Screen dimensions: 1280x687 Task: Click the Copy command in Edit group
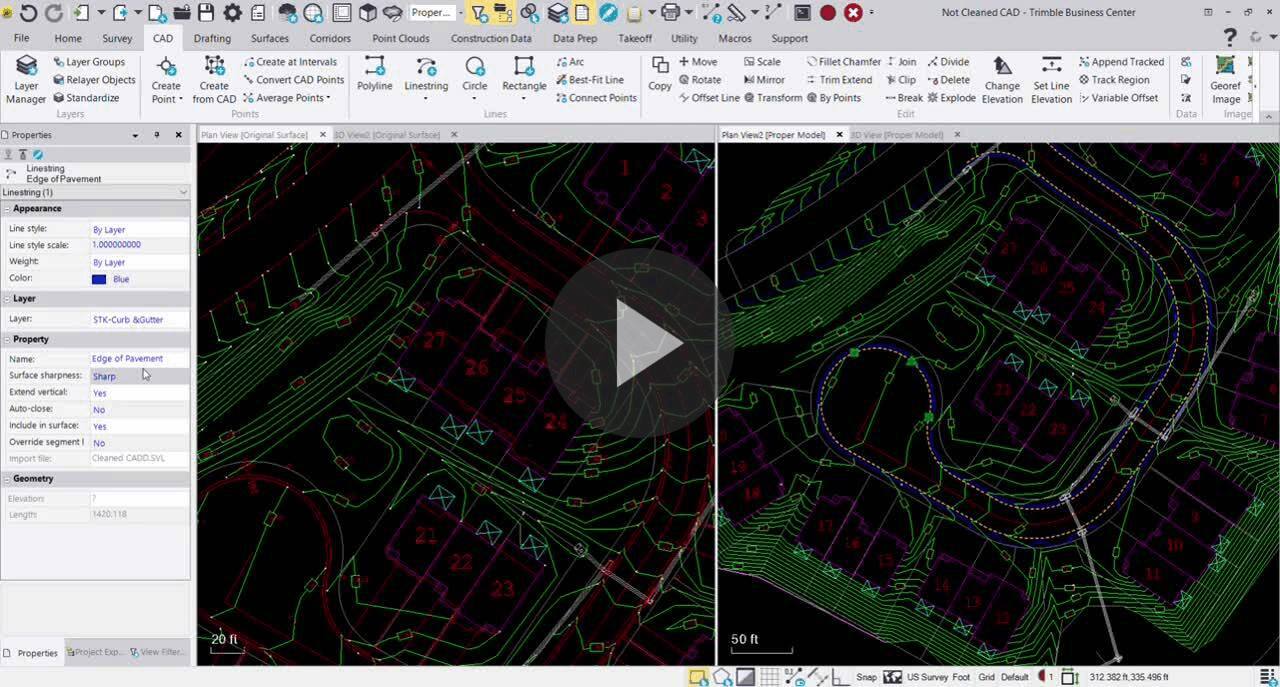(660, 74)
